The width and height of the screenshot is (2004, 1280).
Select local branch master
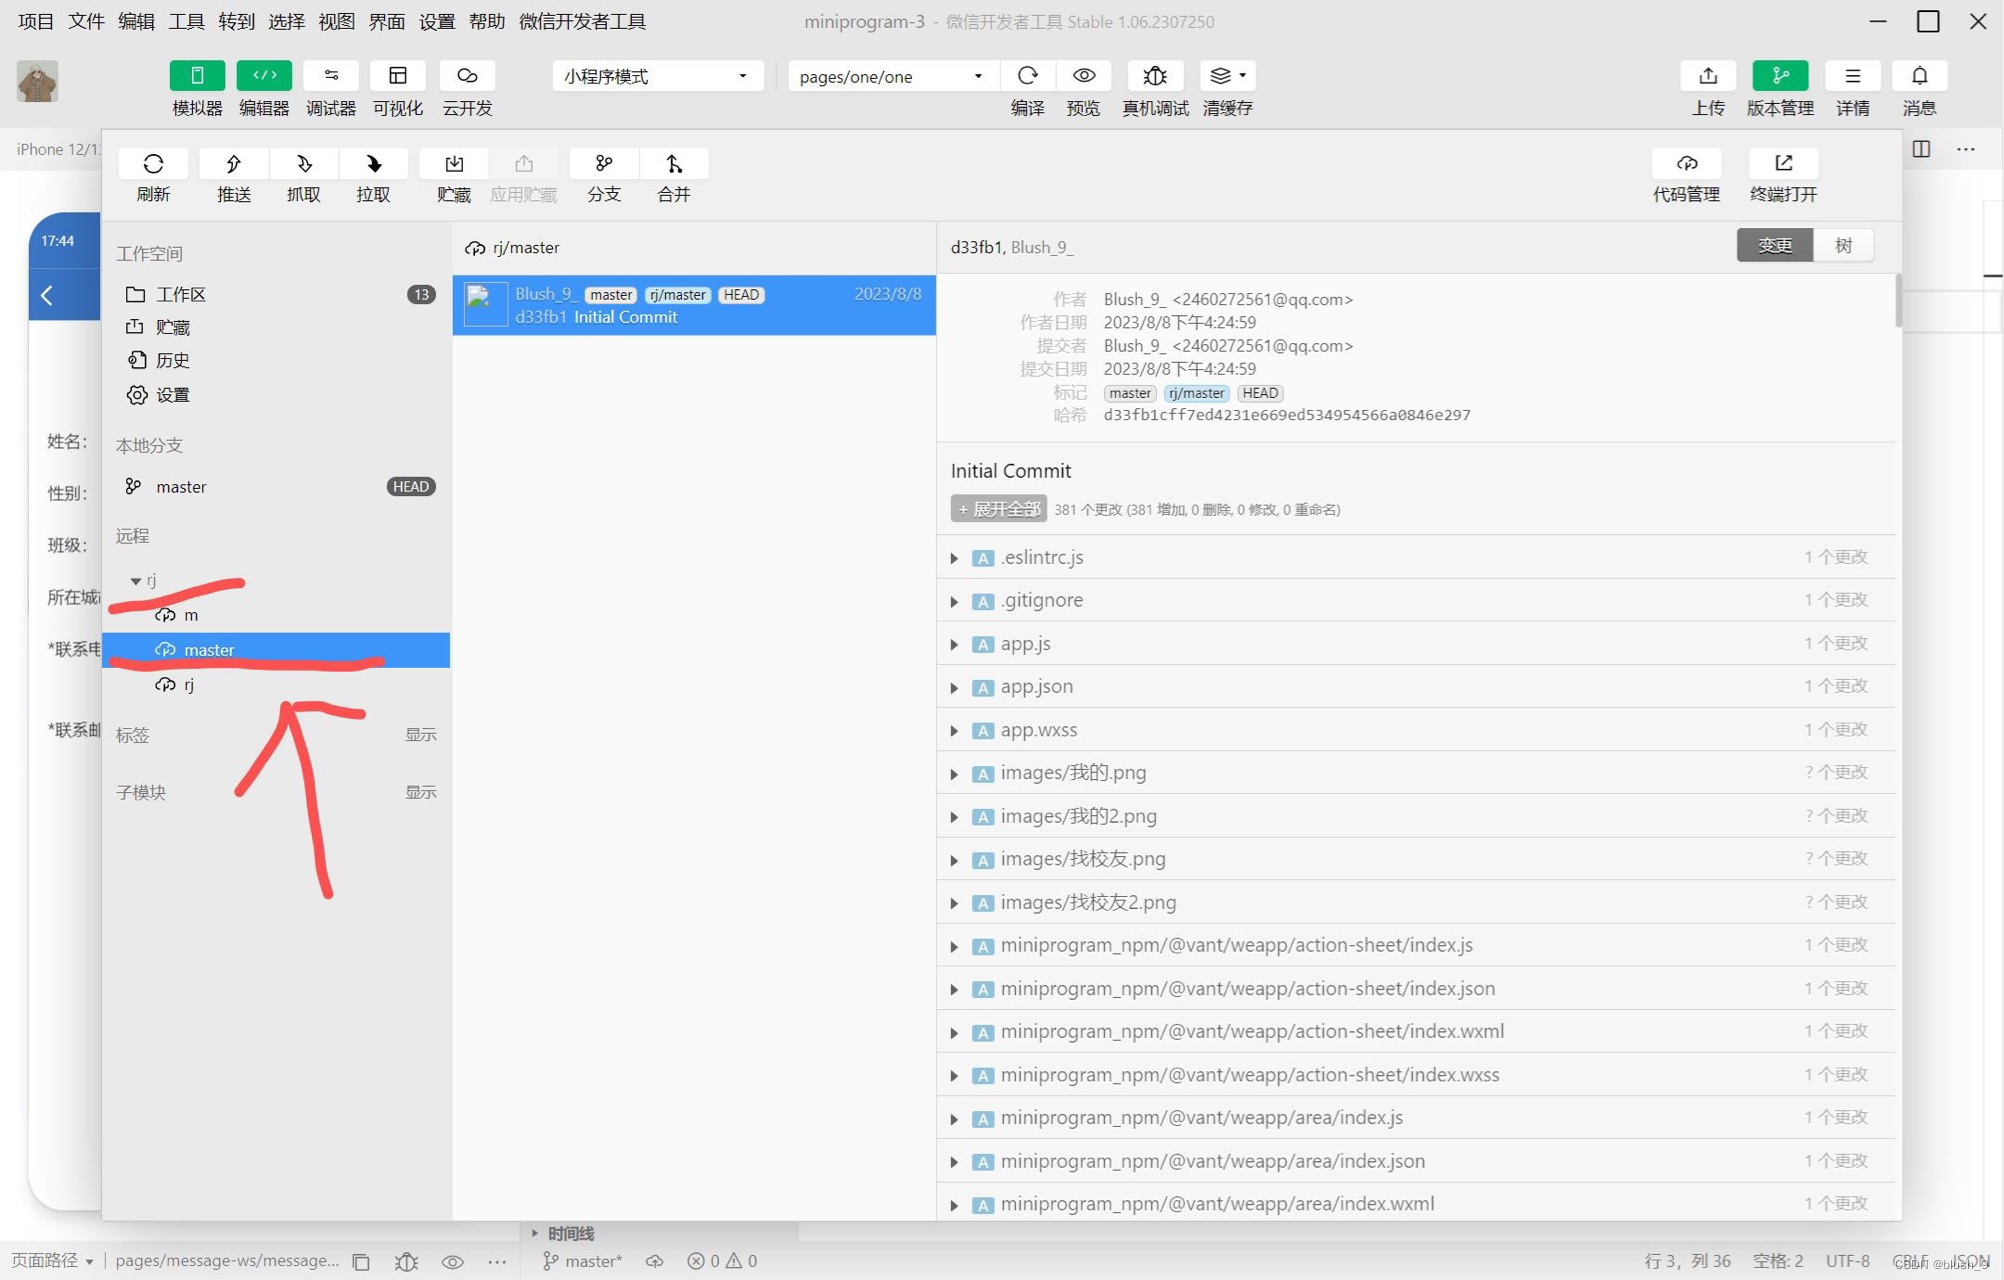276,486
